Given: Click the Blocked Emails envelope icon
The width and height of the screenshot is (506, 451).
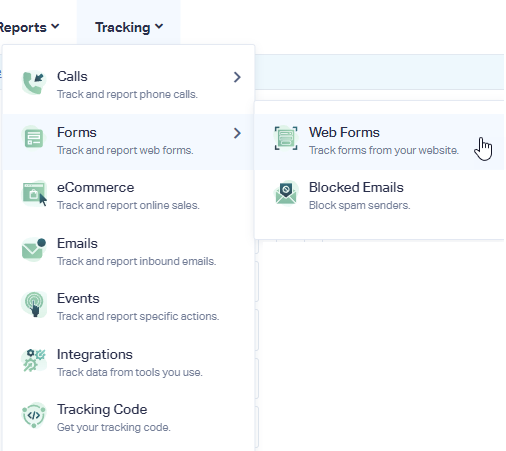Looking at the screenshot, I should (286, 193).
